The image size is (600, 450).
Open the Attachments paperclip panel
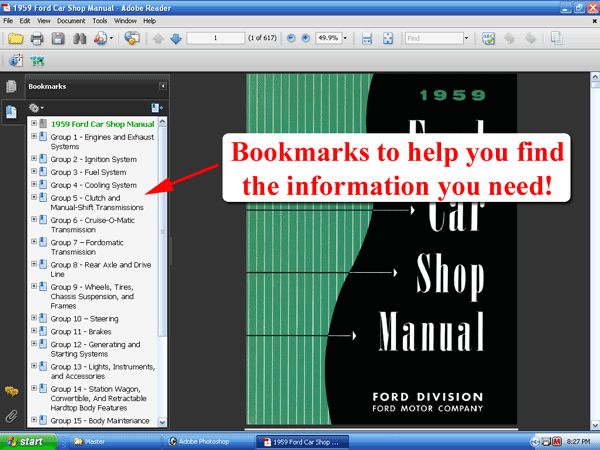[x=11, y=416]
